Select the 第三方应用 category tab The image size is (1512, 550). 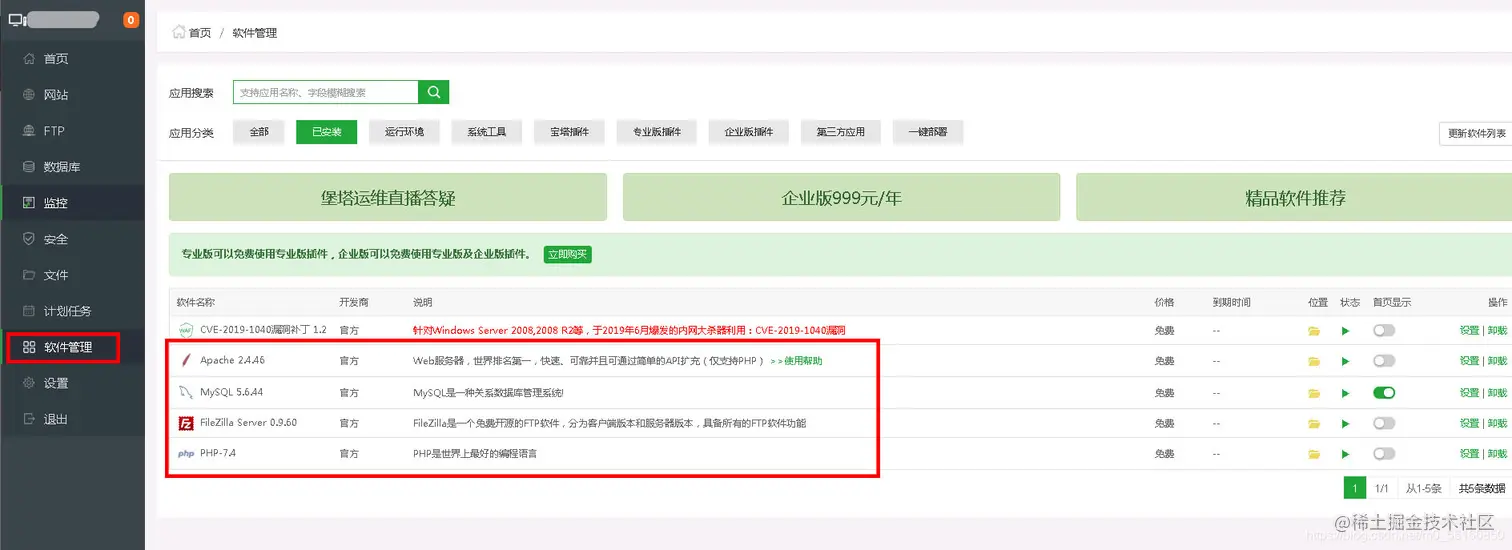[840, 132]
